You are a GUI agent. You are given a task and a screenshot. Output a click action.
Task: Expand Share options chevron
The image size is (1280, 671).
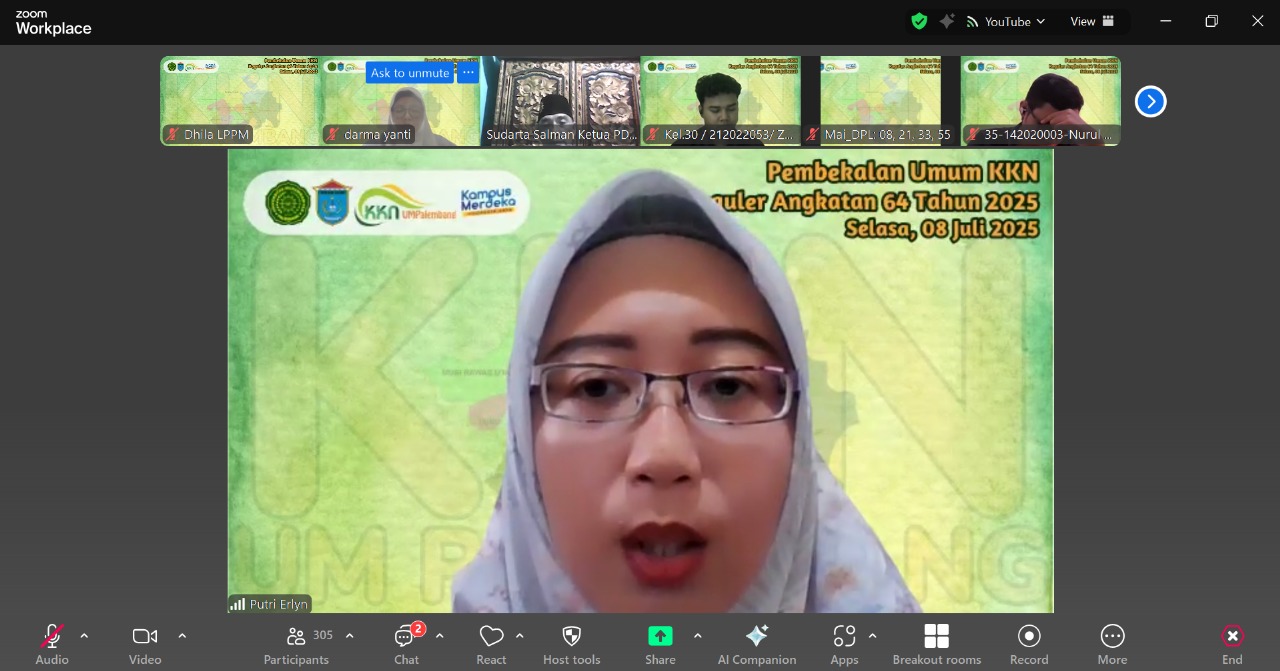point(697,636)
